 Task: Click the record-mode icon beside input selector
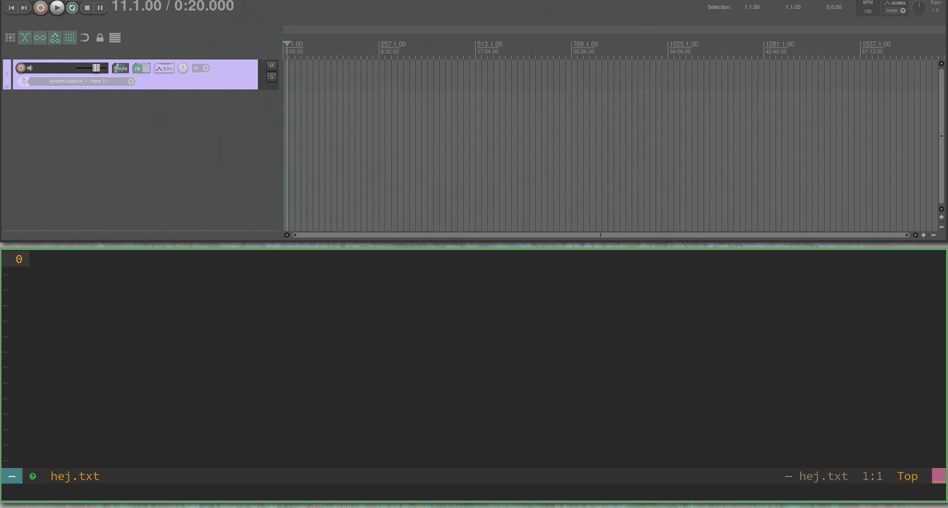[23, 81]
